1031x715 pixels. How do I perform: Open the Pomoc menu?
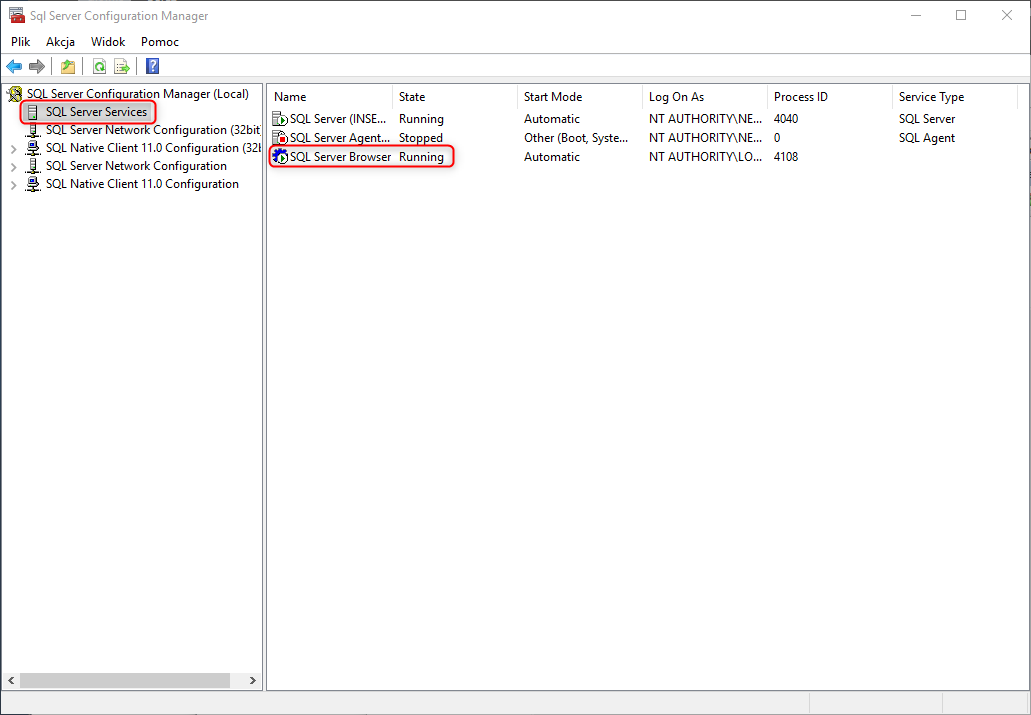[x=160, y=41]
